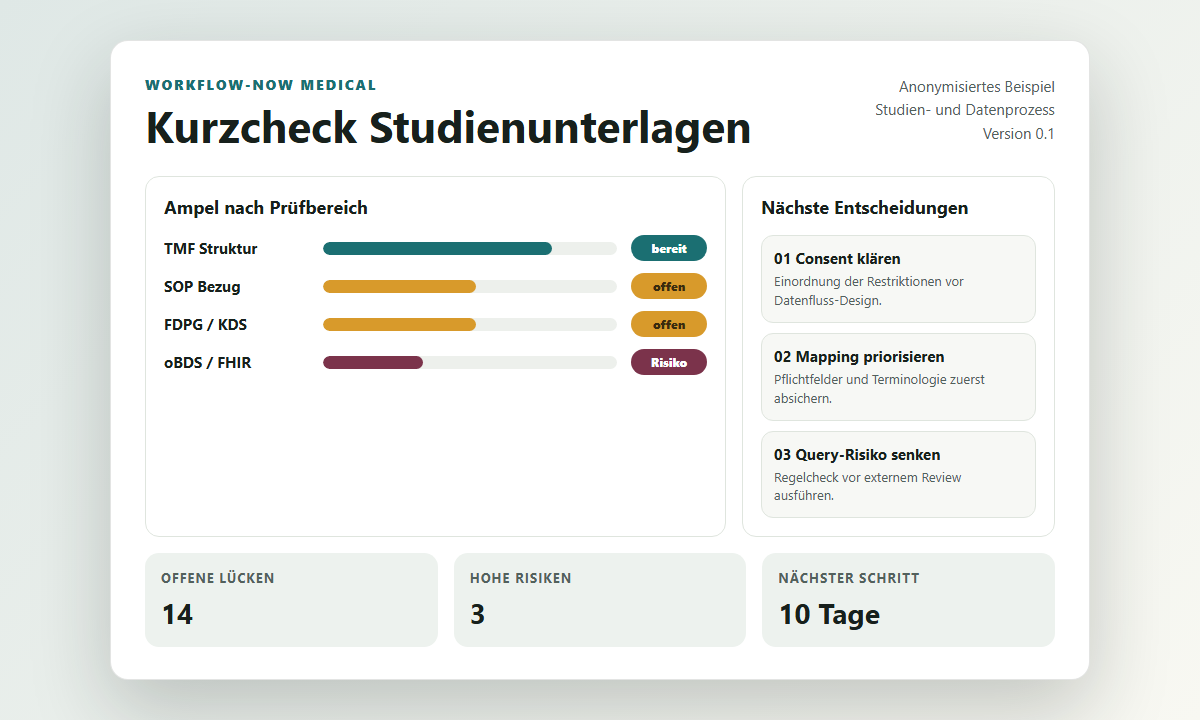Image resolution: width=1200 pixels, height=720 pixels.
Task: Open the '01 Consent klären' card
Action: [x=898, y=279]
